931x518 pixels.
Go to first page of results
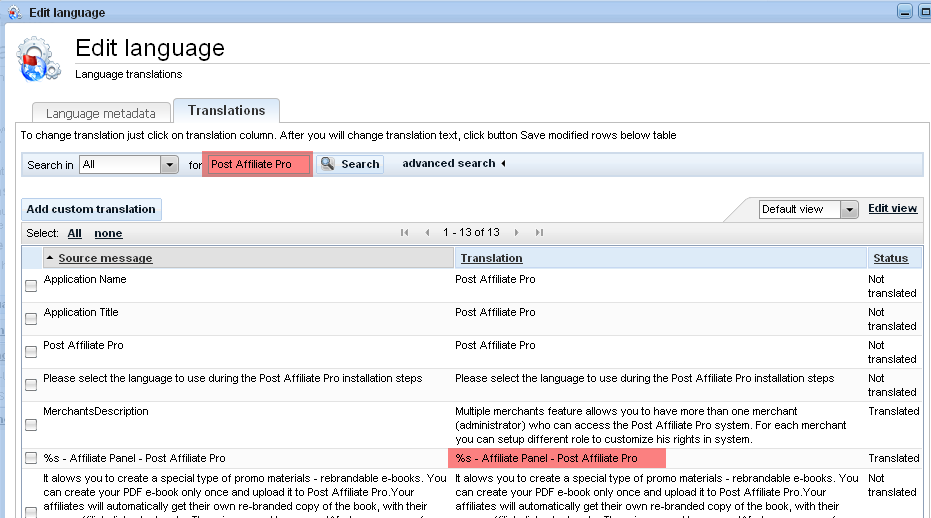pos(404,232)
